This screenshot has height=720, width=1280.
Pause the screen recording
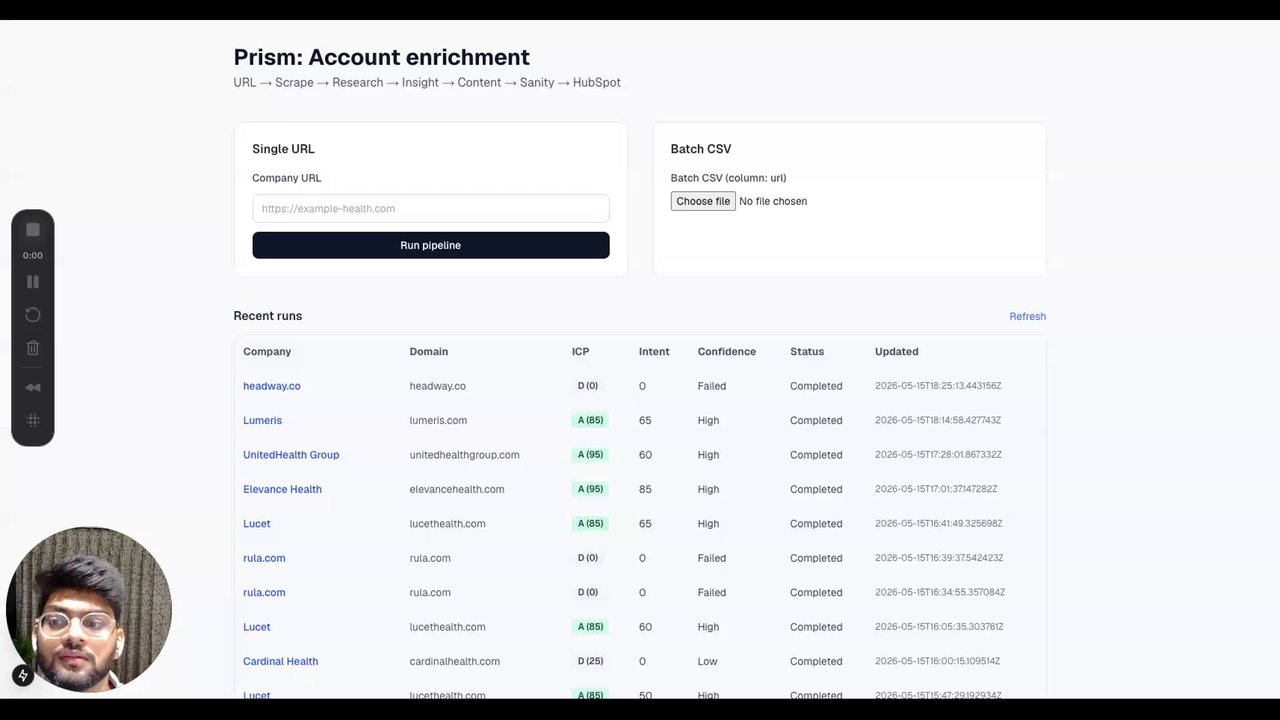pyautogui.click(x=33, y=282)
